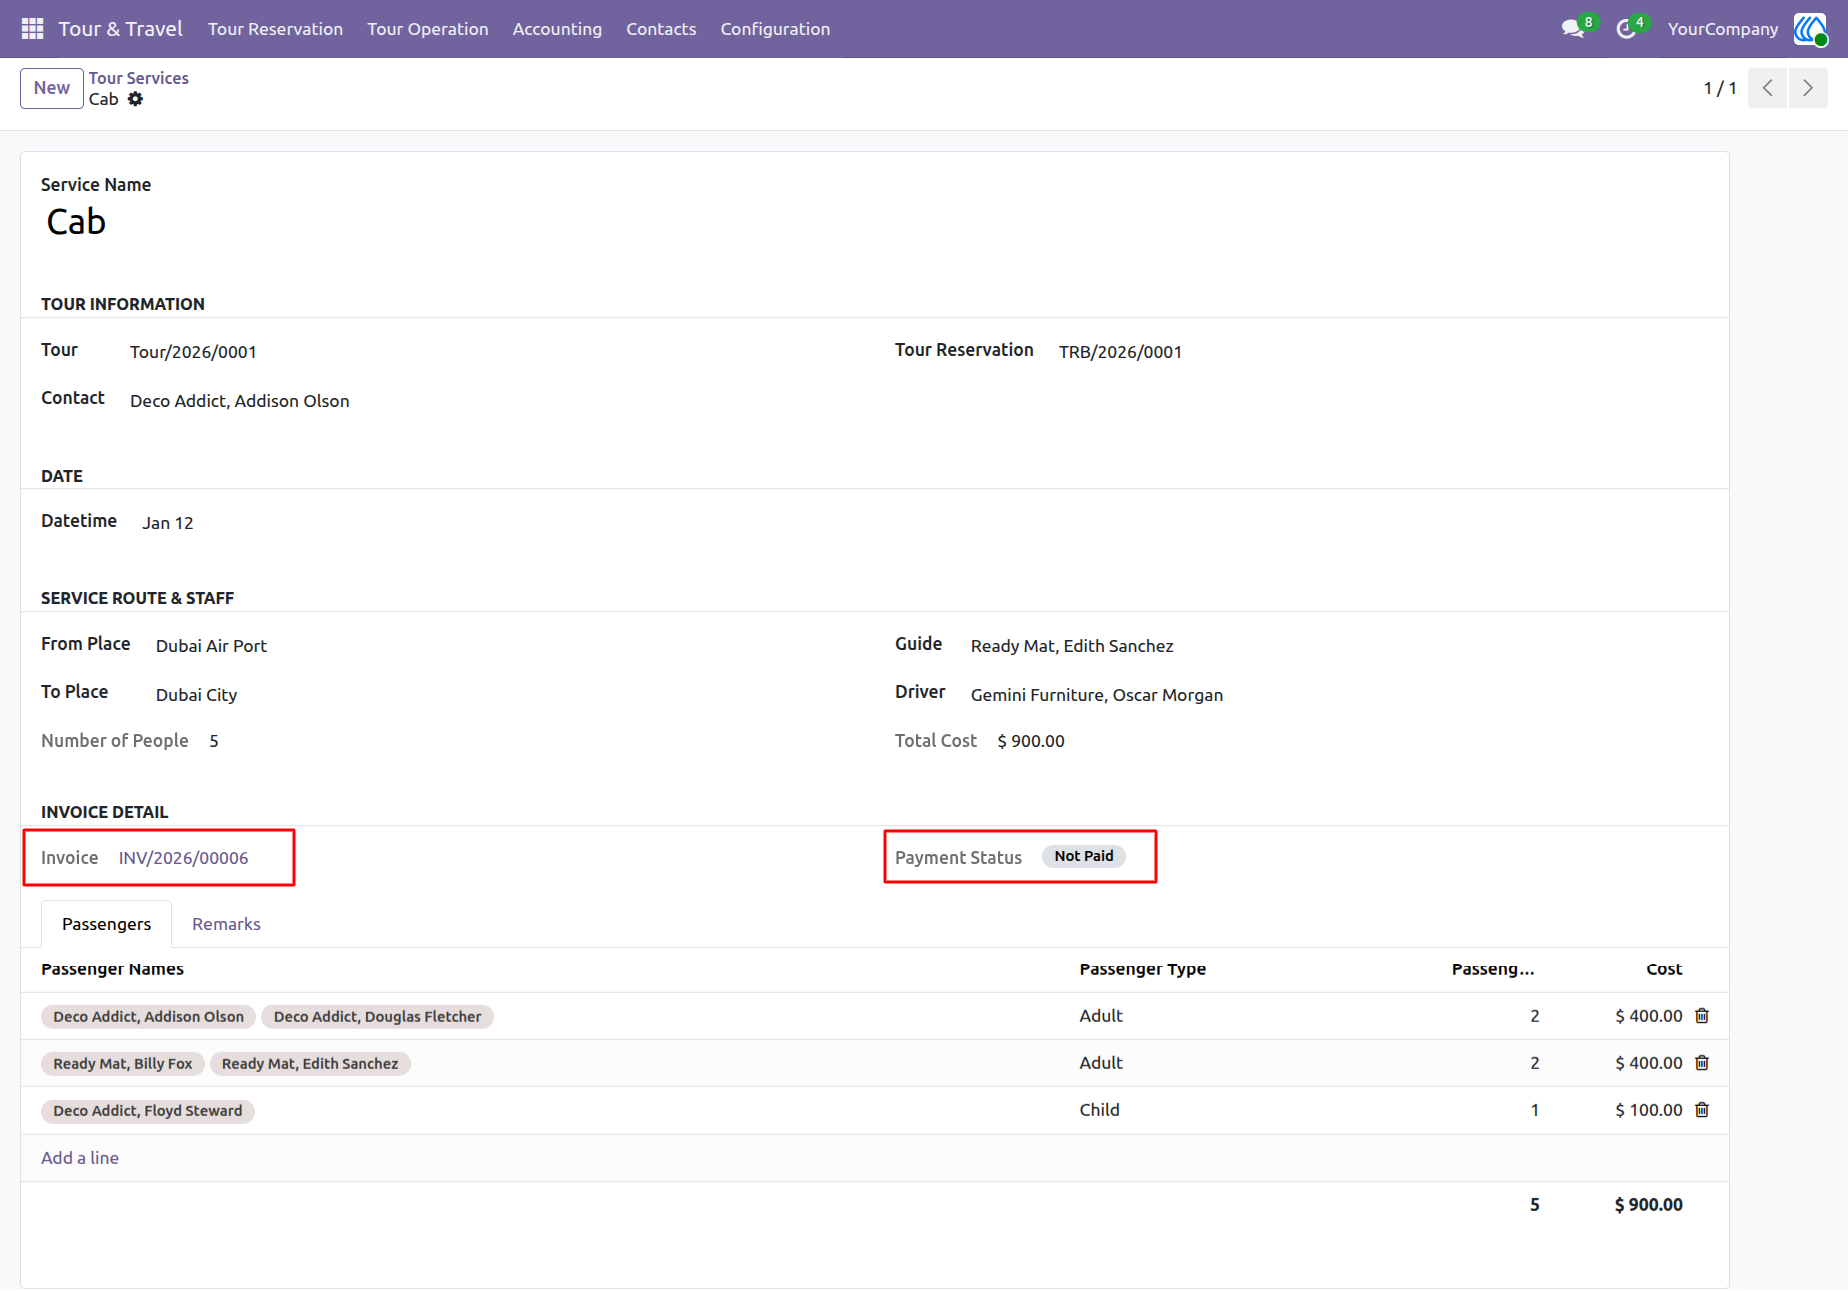This screenshot has width=1848, height=1291.
Task: Open YourCompany company switcher
Action: (x=1723, y=29)
